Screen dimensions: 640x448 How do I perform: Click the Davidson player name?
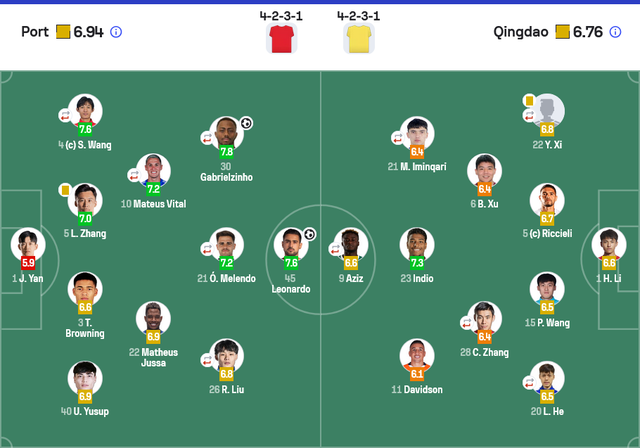click(417, 389)
